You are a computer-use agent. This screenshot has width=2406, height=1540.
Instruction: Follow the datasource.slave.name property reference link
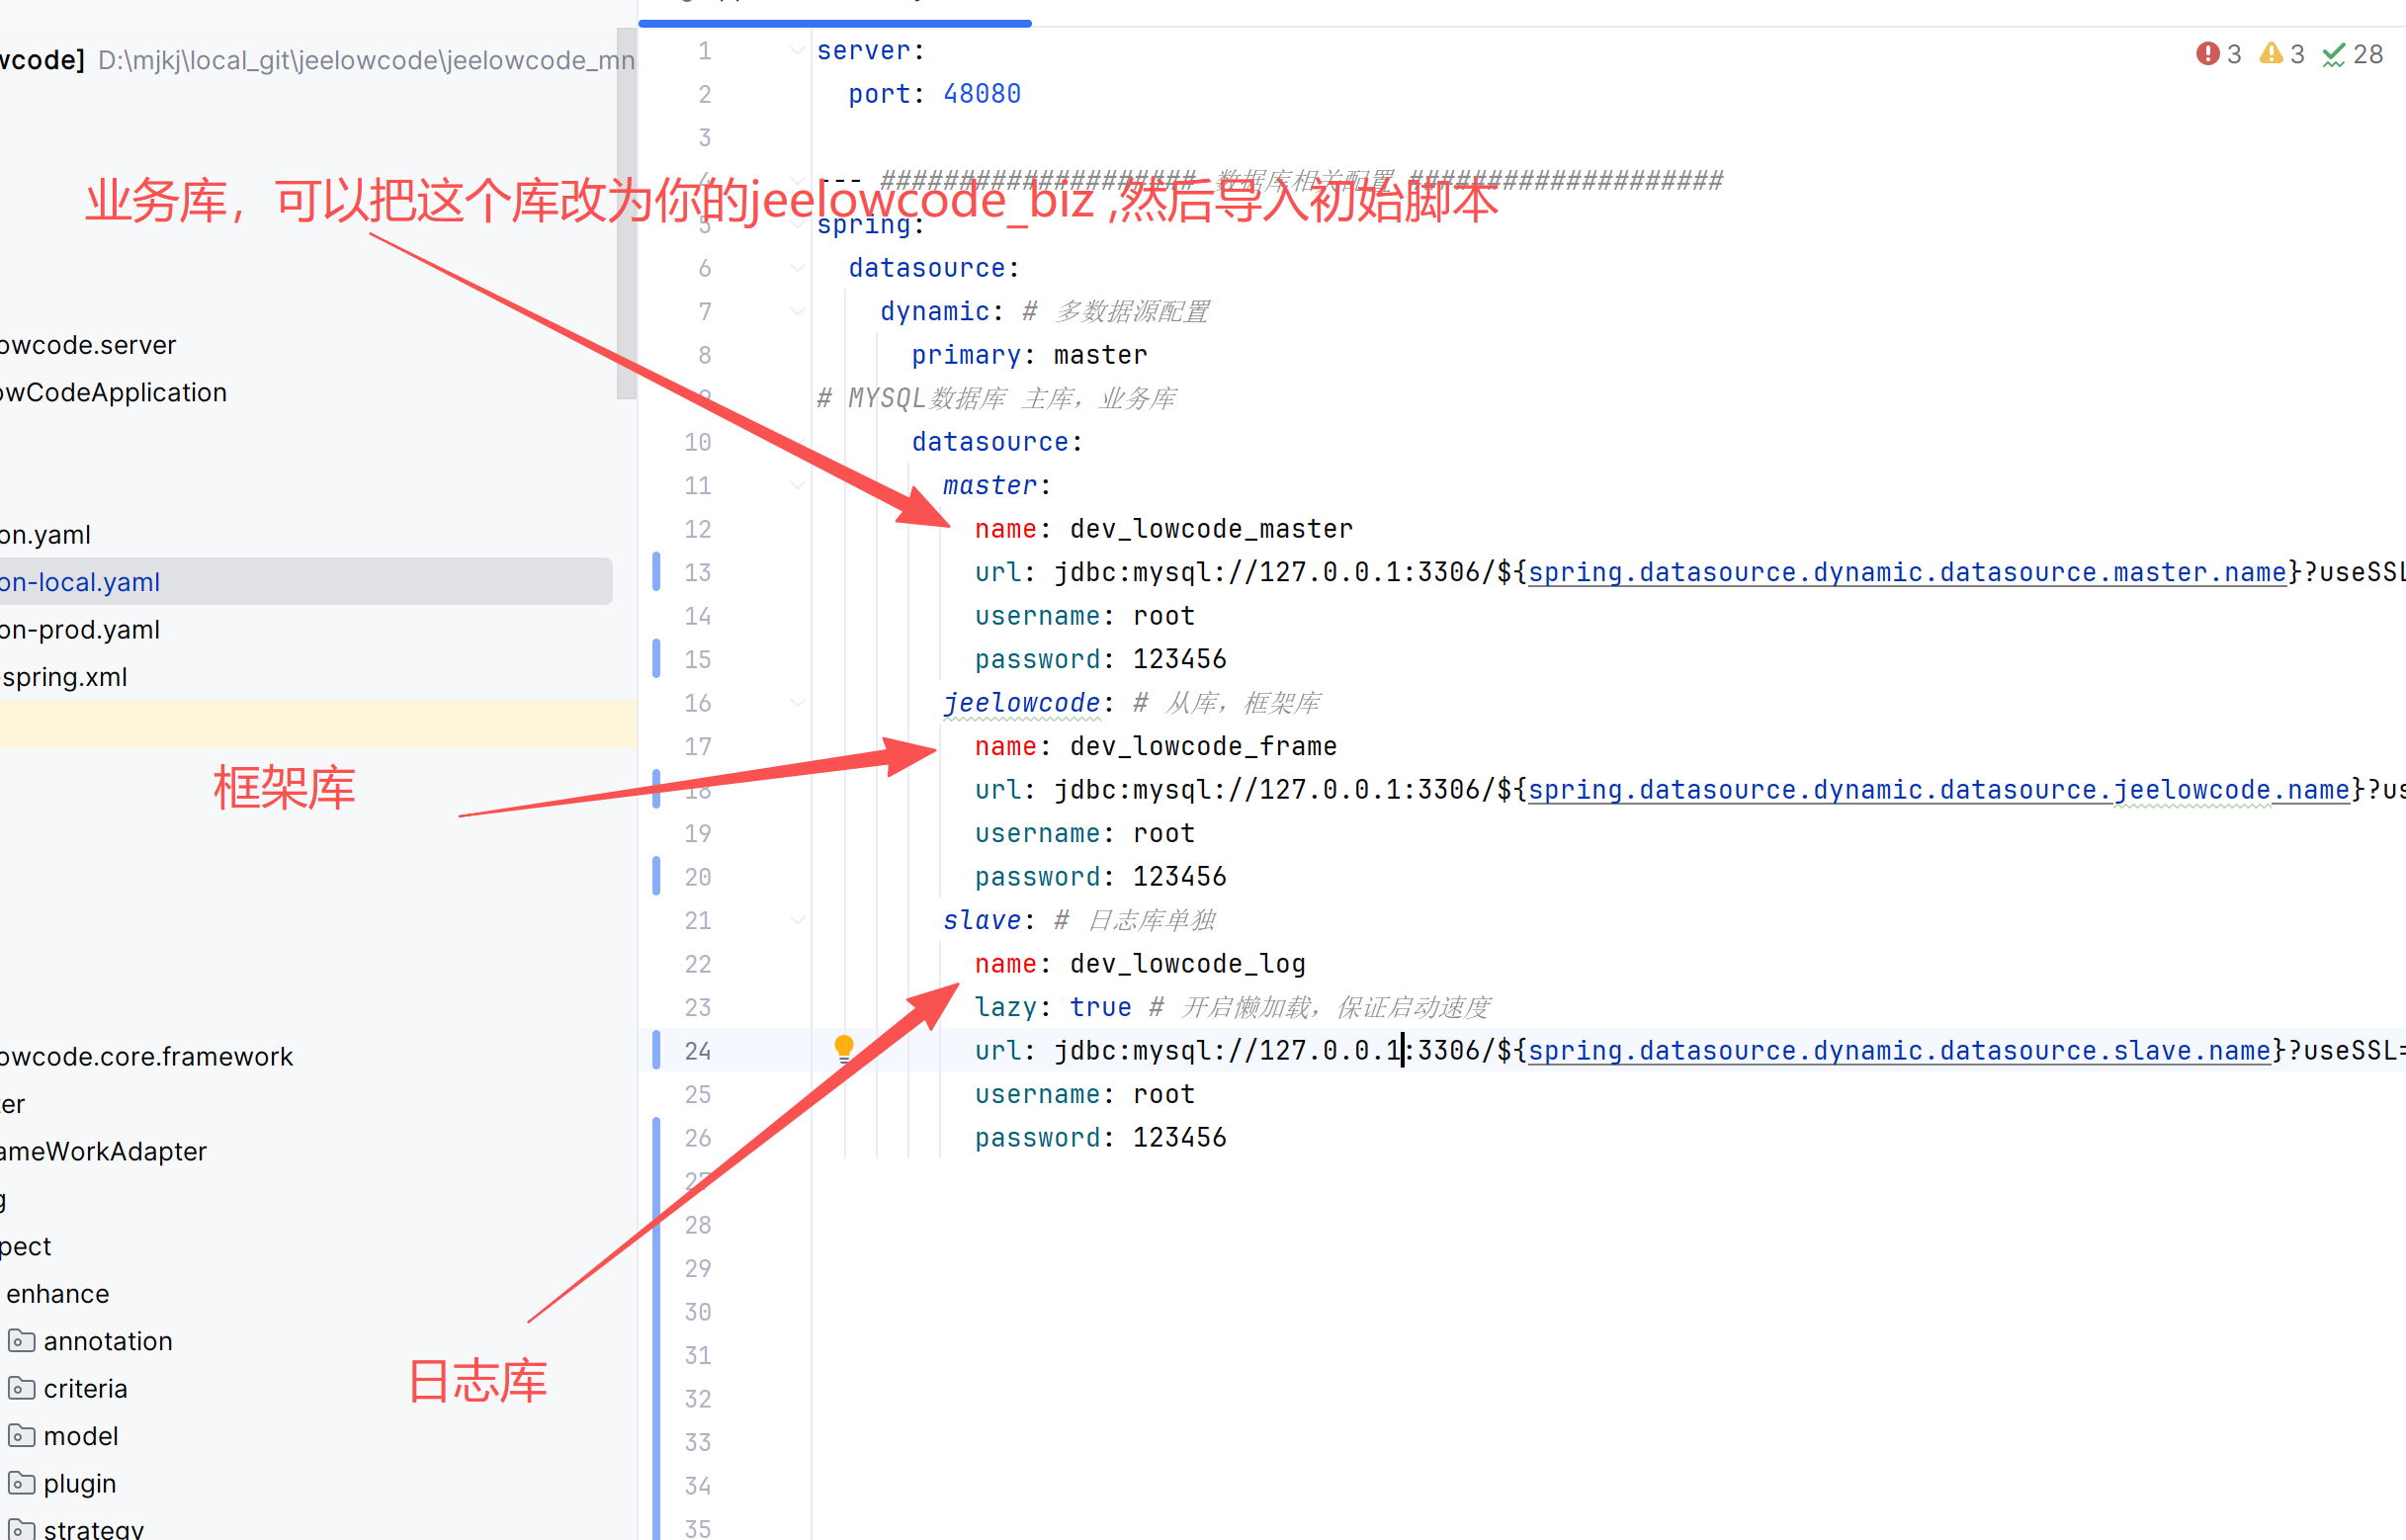coord(1898,1050)
